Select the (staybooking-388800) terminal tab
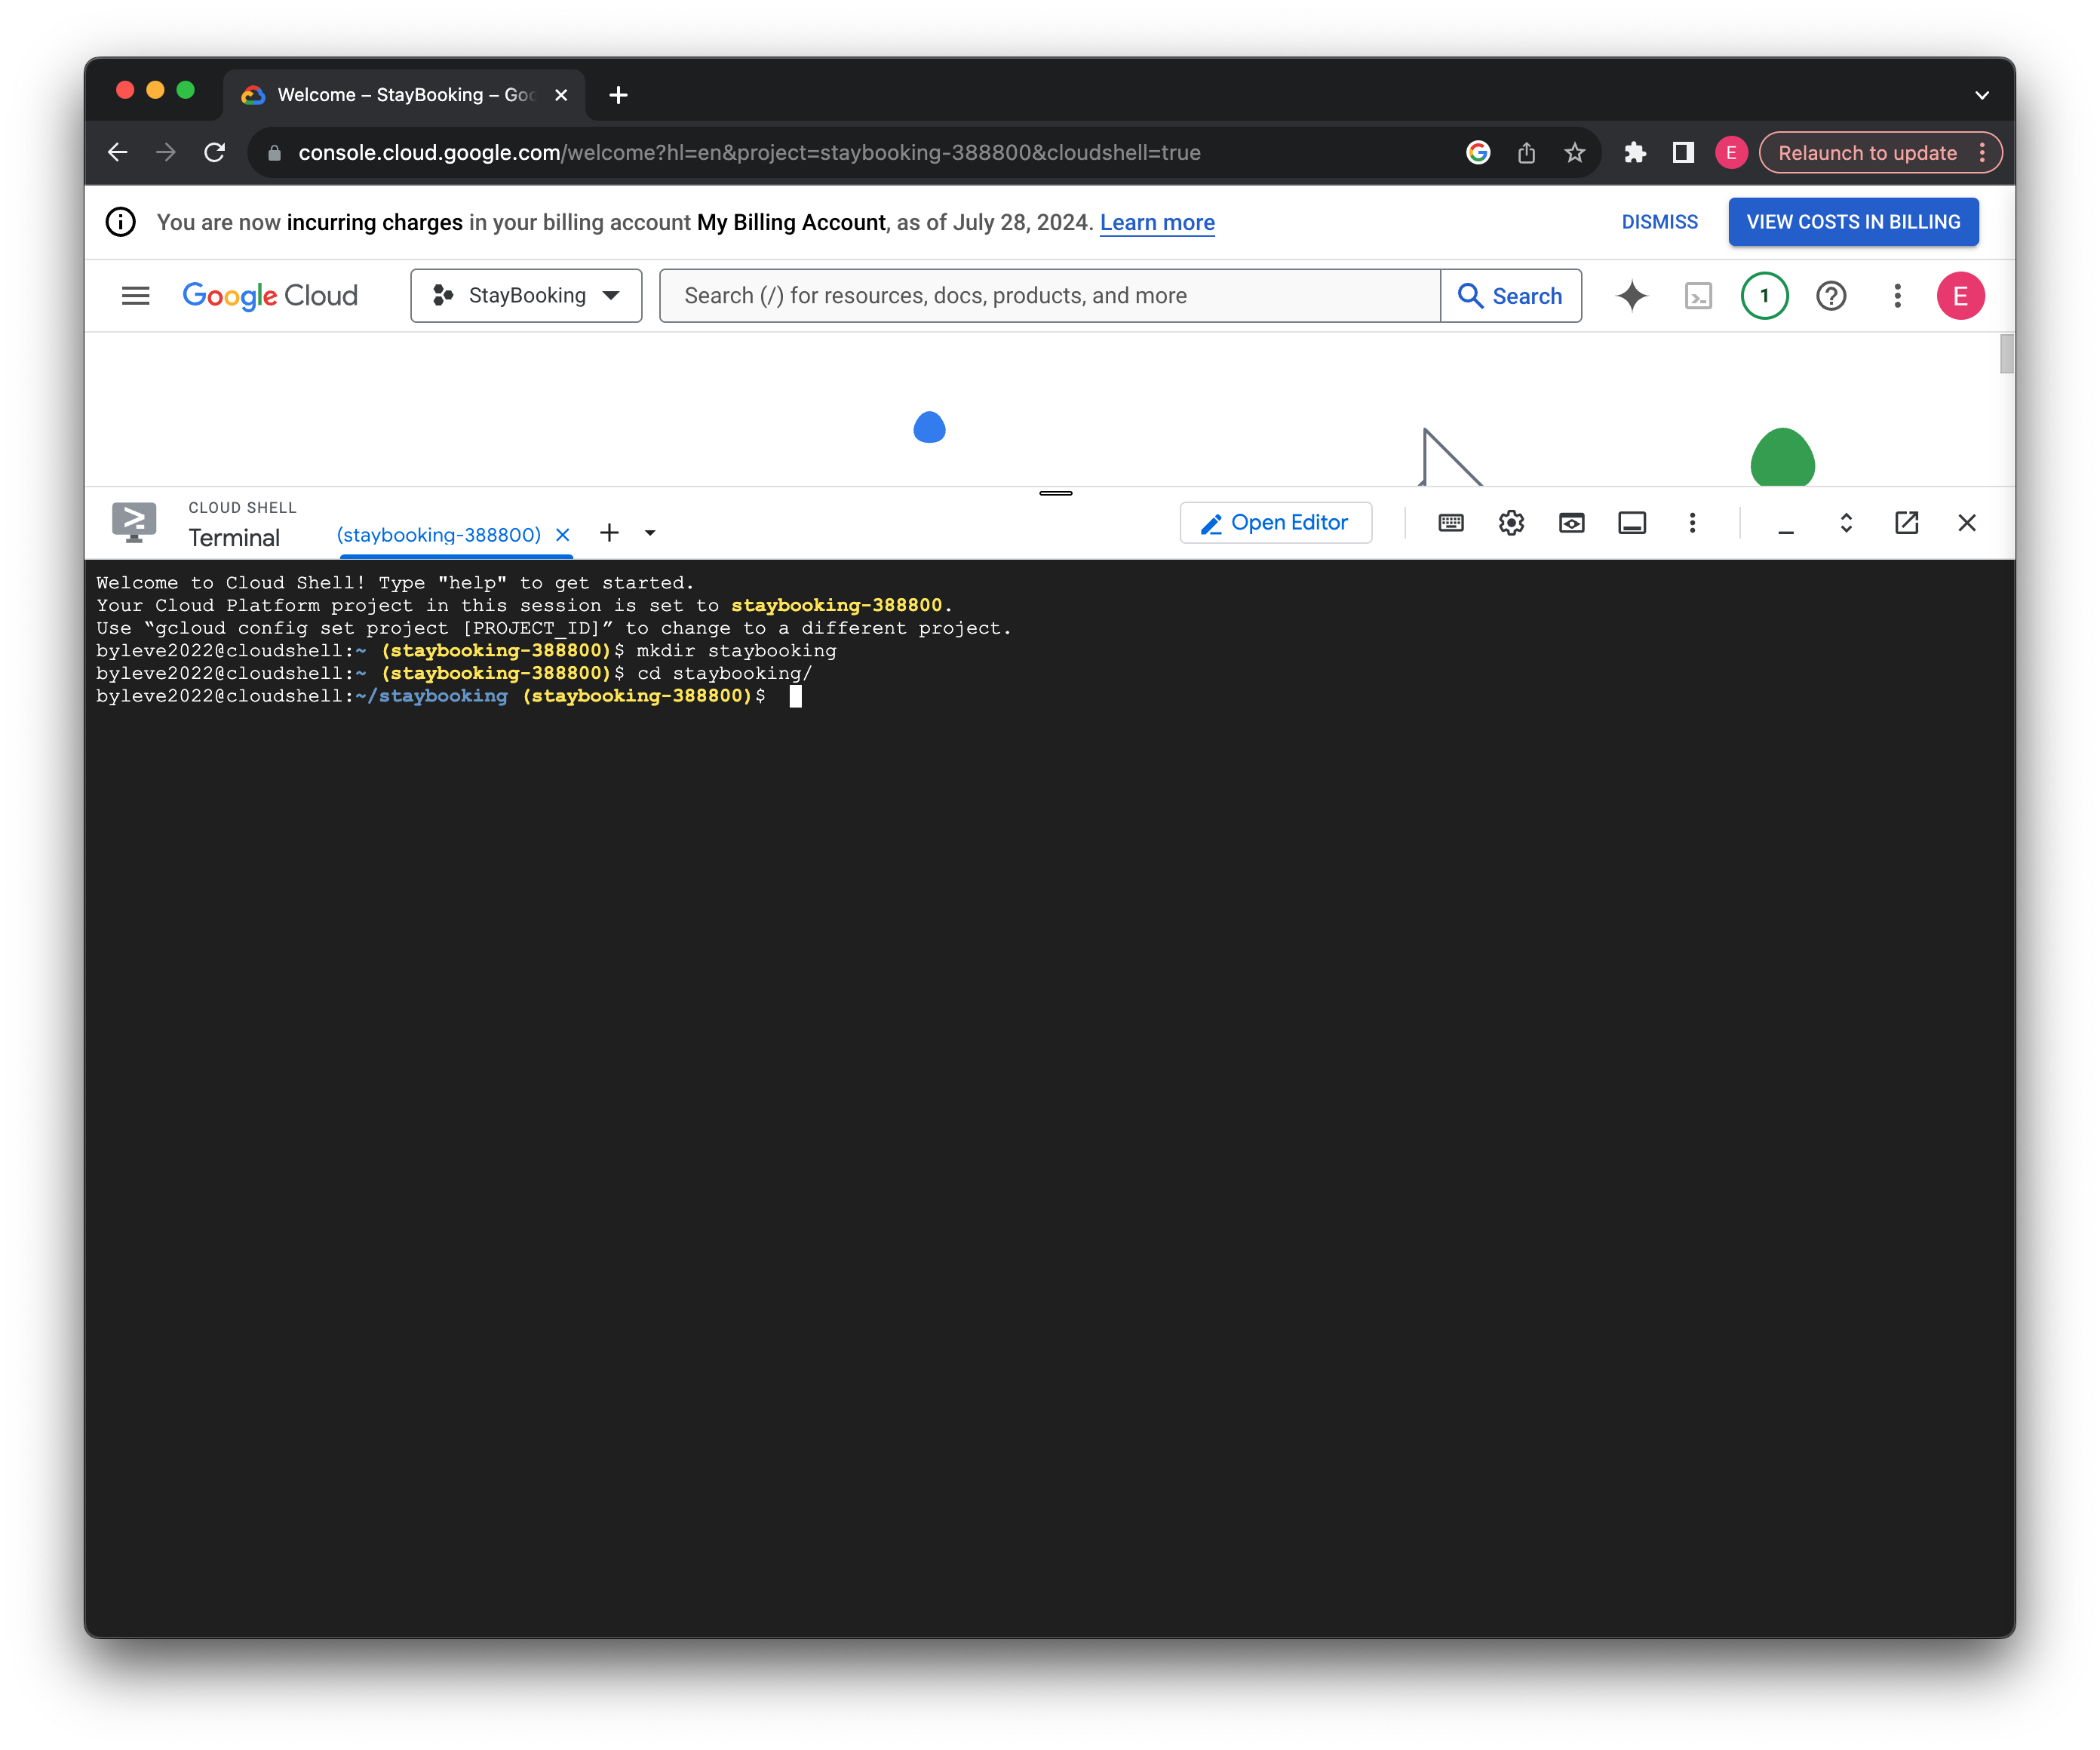Viewport: 2100px width, 1750px height. pyautogui.click(x=439, y=535)
